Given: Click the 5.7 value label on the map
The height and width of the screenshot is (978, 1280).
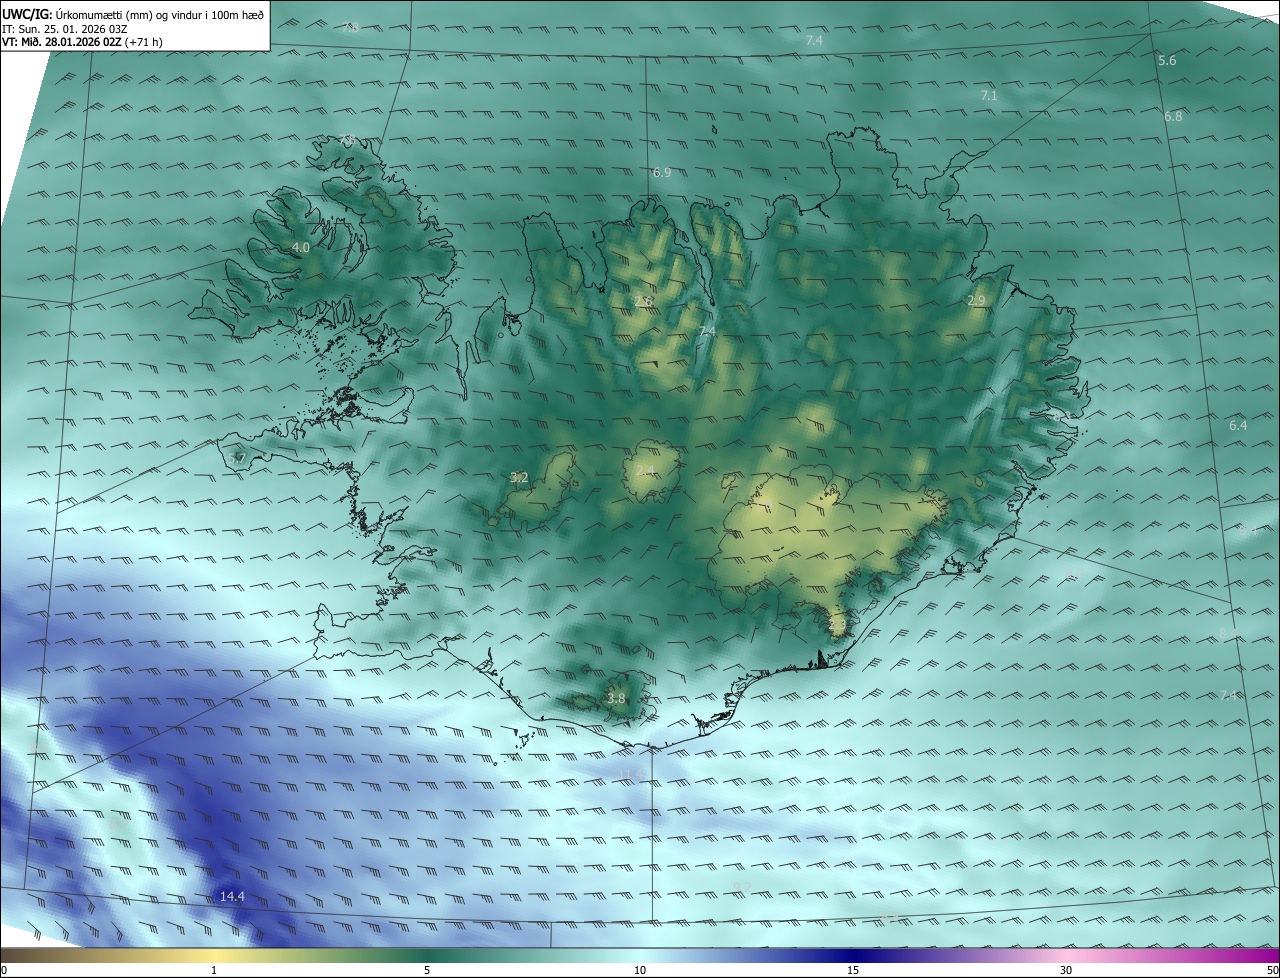Looking at the screenshot, I should (236, 458).
